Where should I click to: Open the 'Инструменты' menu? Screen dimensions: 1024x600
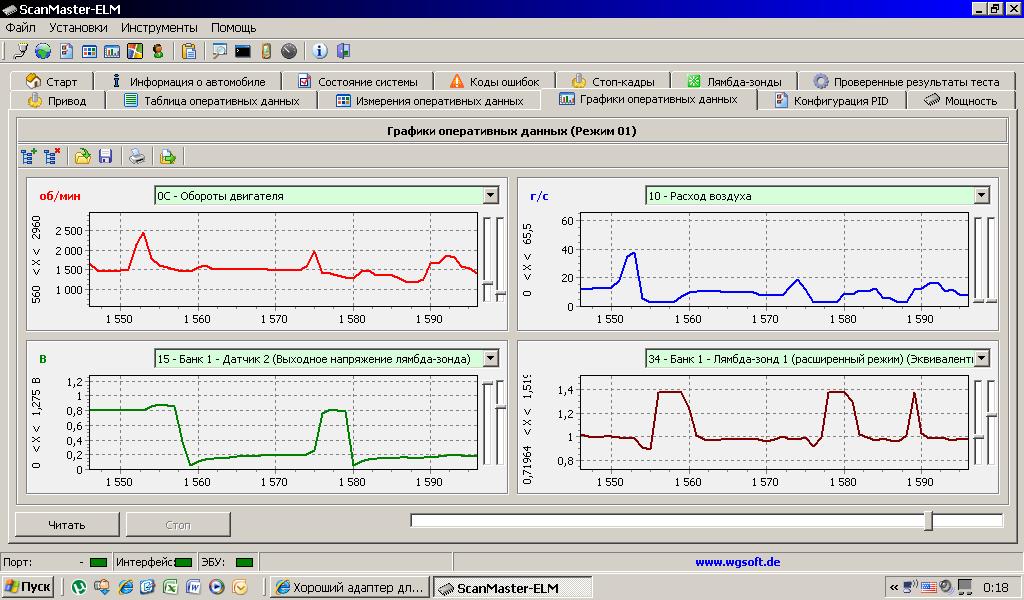coord(159,27)
